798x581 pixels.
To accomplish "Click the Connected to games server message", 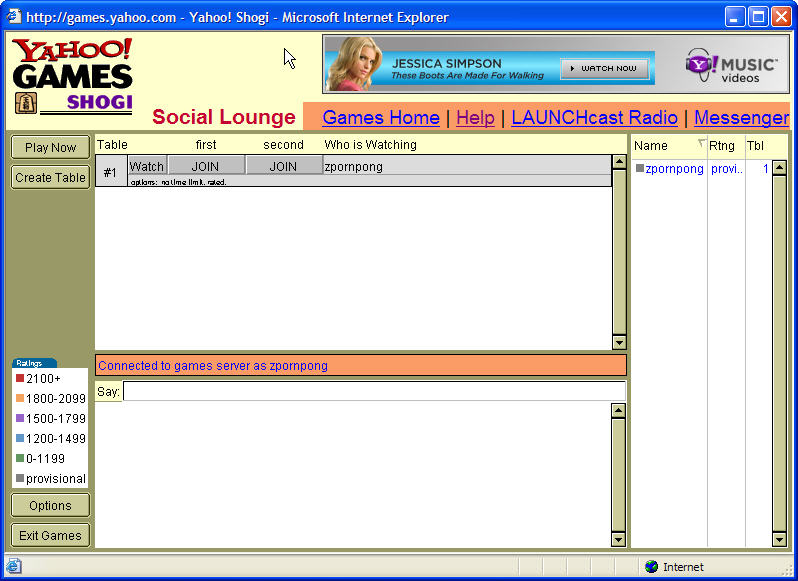I will (213, 366).
